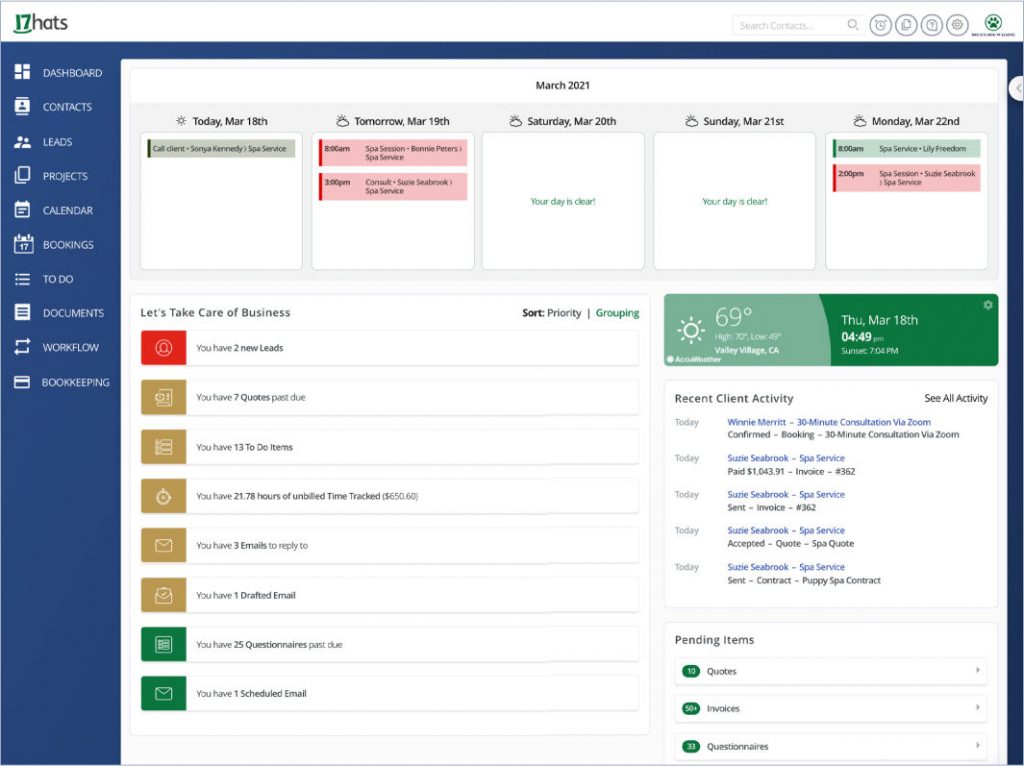Screen dimensions: 1024x766
Task: Click the green Questionnaires past due icon
Action: click(x=164, y=645)
